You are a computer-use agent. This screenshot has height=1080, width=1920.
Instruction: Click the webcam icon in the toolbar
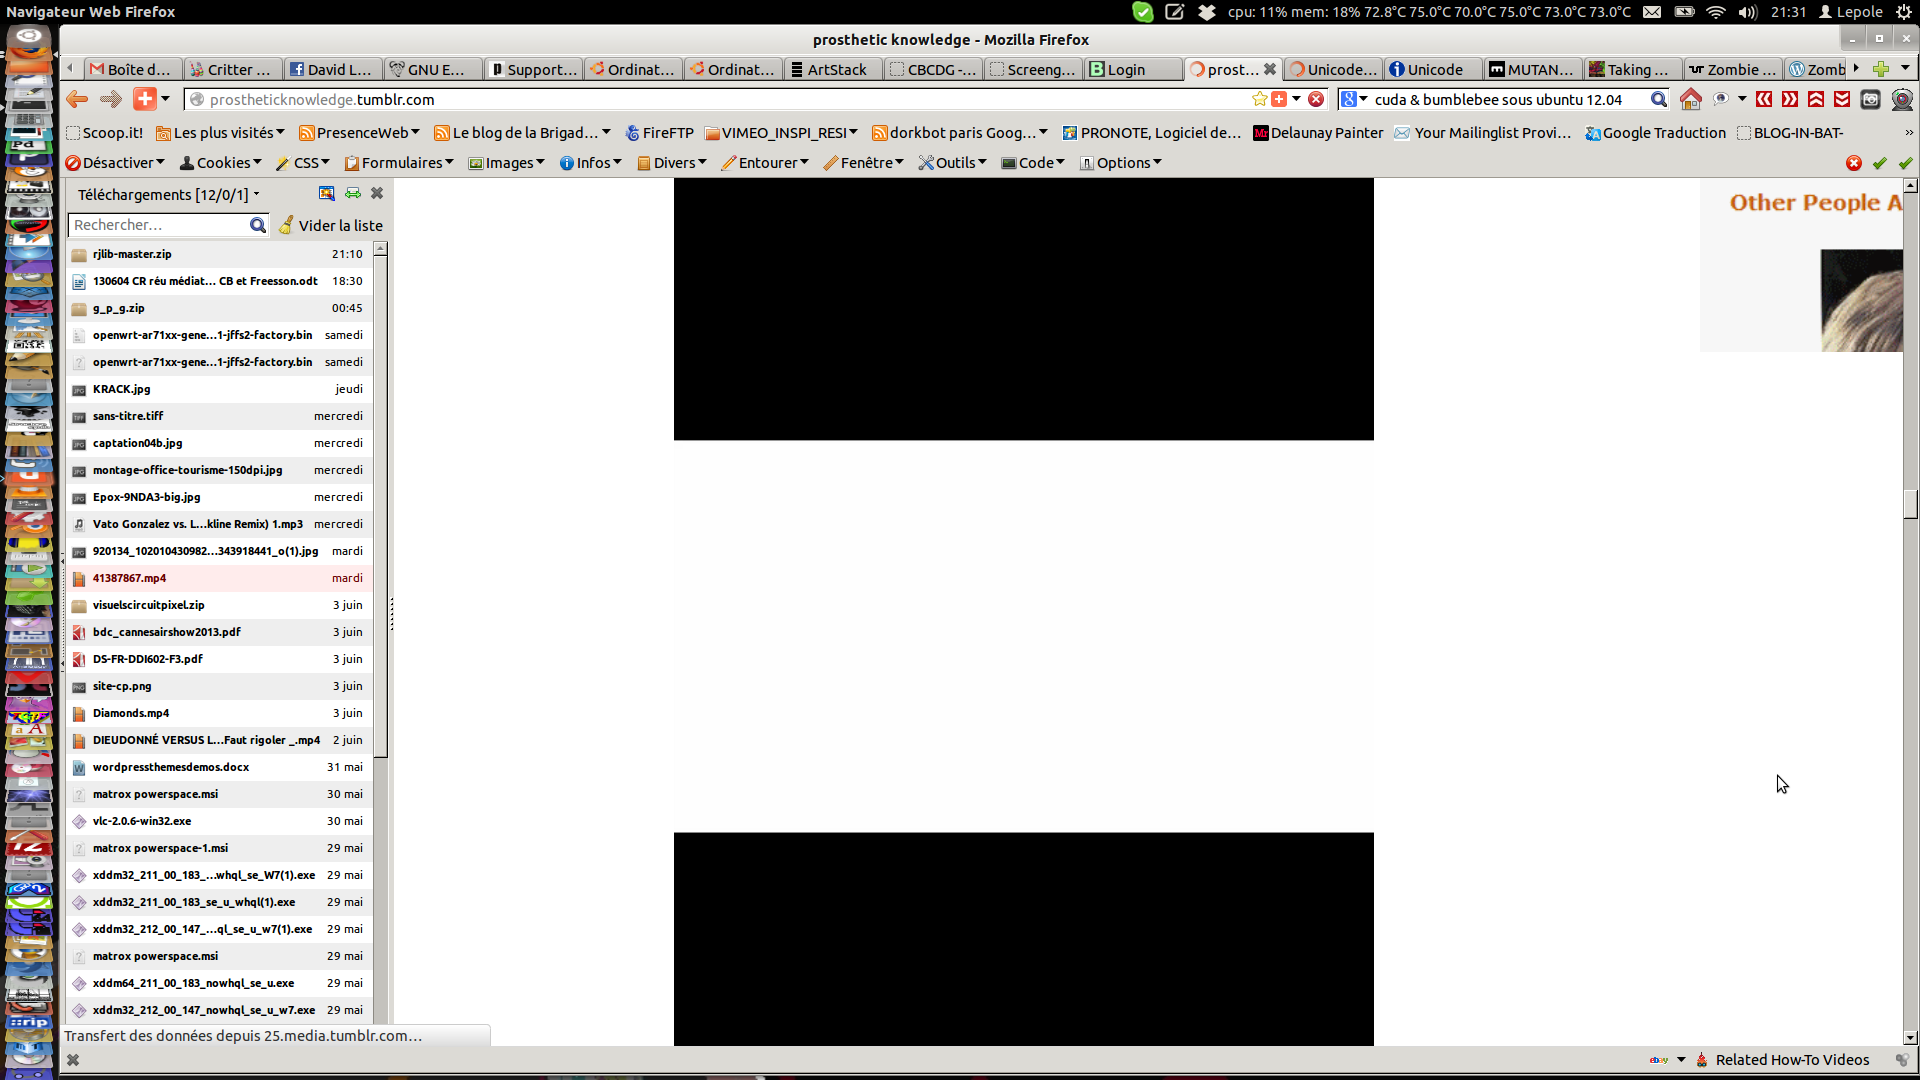pos(1902,99)
